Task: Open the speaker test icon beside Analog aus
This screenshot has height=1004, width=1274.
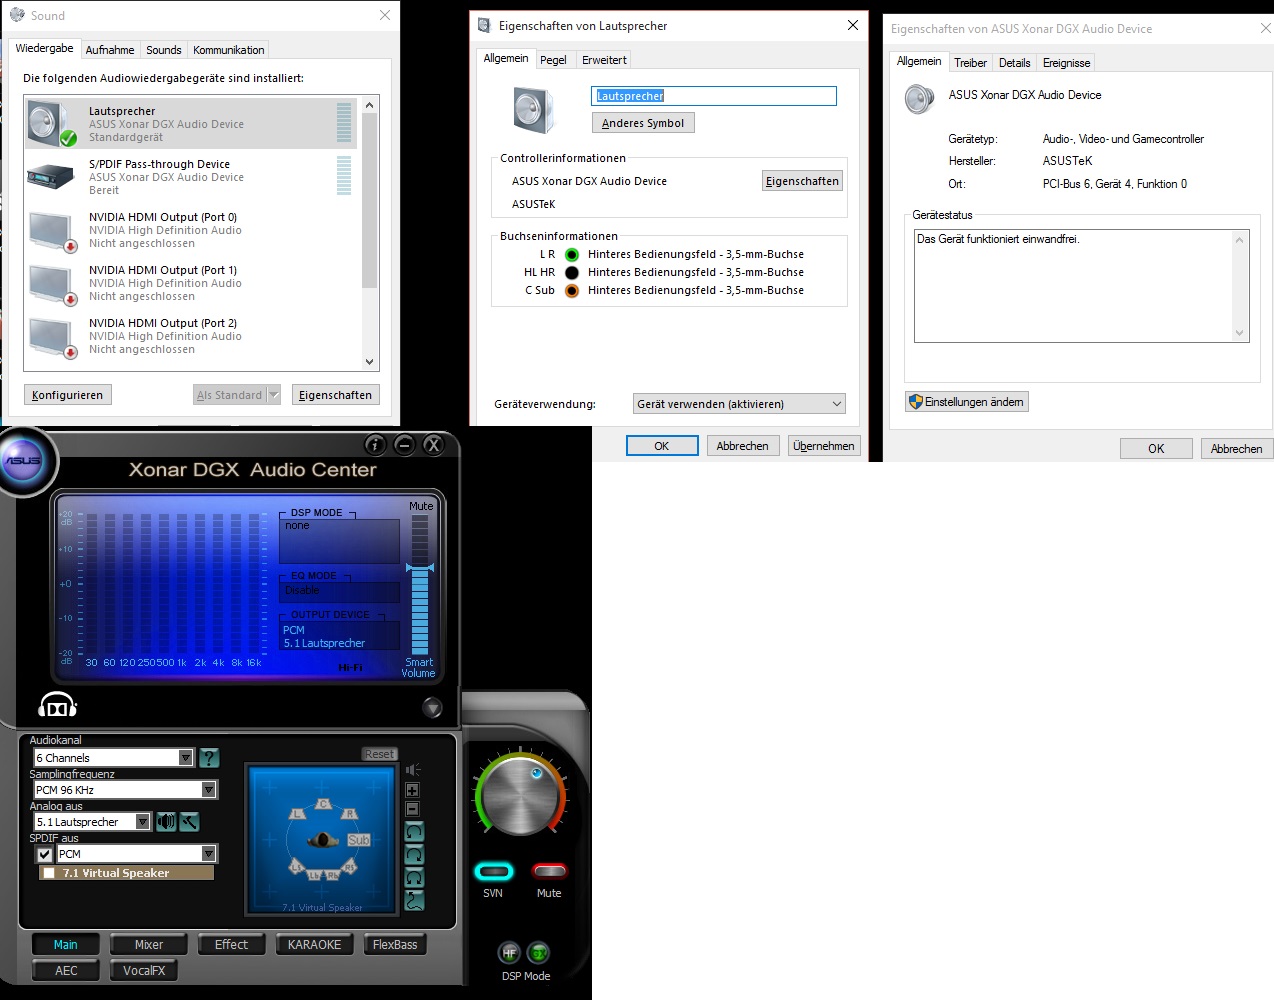Action: tap(166, 822)
